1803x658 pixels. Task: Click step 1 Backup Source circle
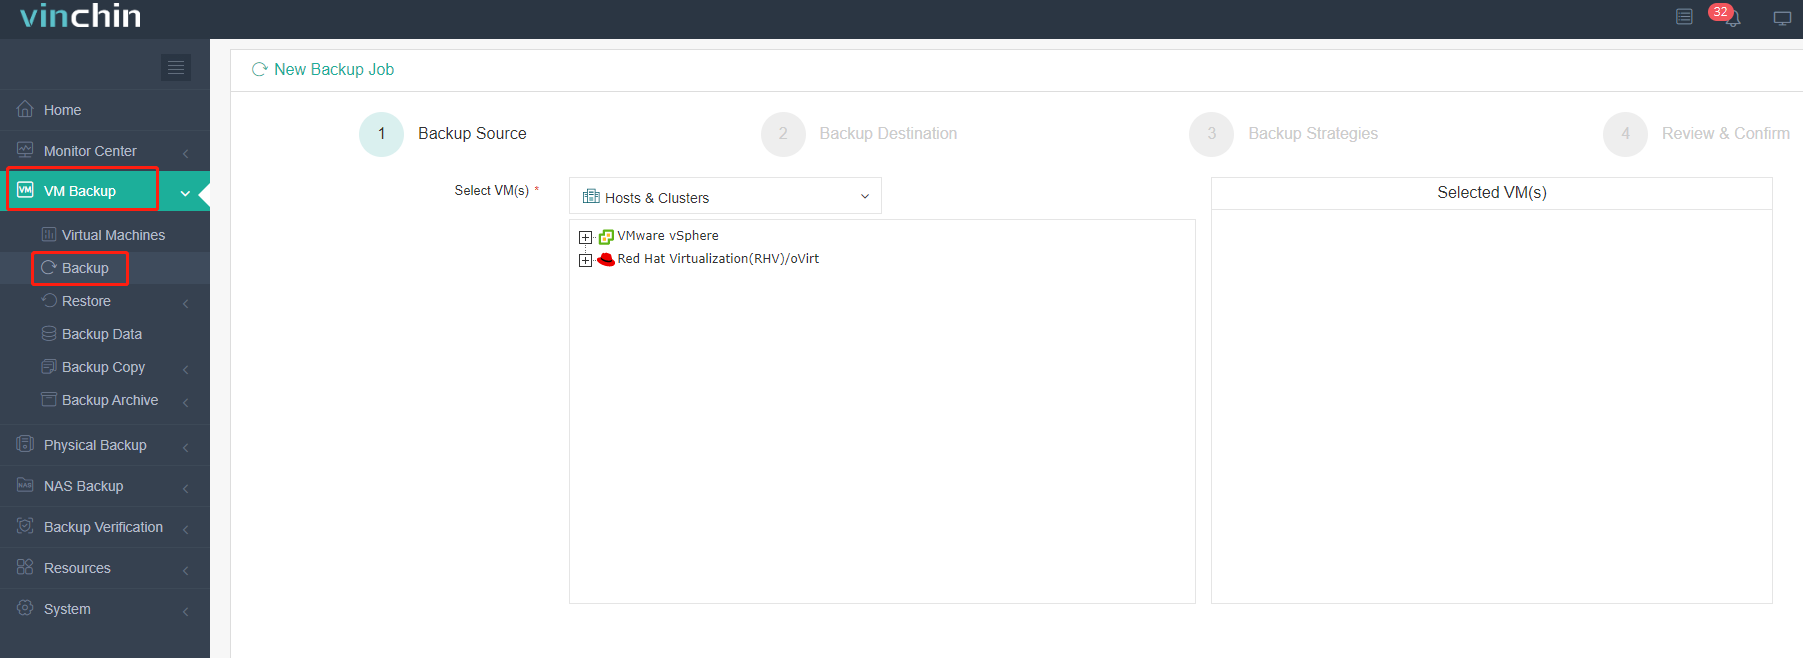click(381, 134)
